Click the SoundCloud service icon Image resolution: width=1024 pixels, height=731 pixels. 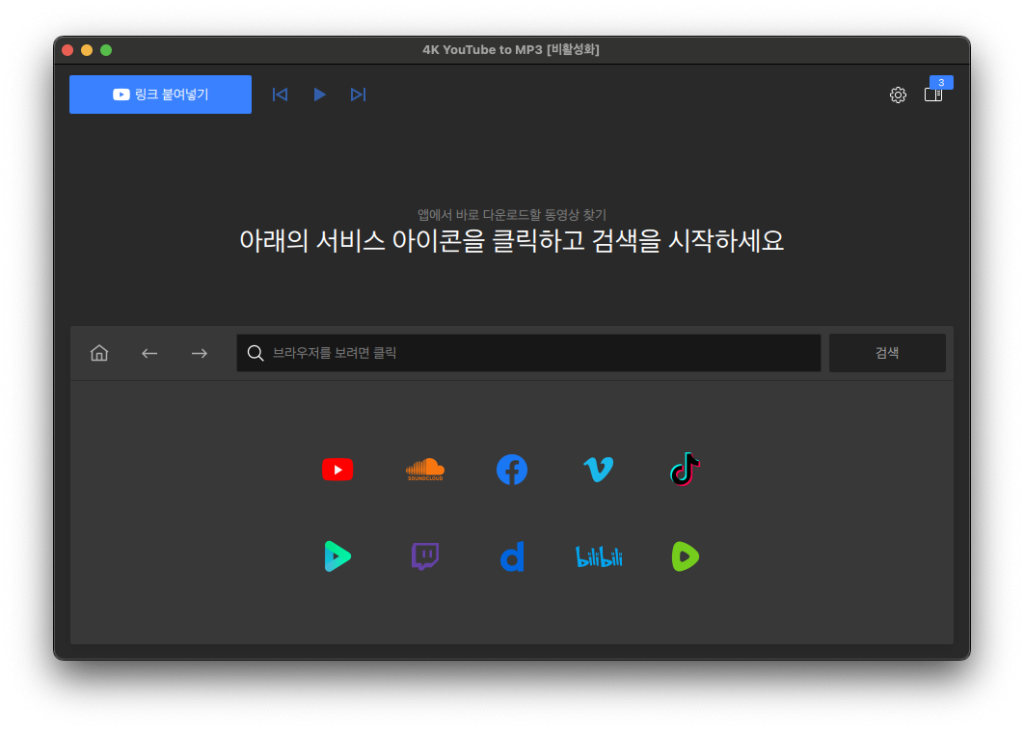[425, 469]
